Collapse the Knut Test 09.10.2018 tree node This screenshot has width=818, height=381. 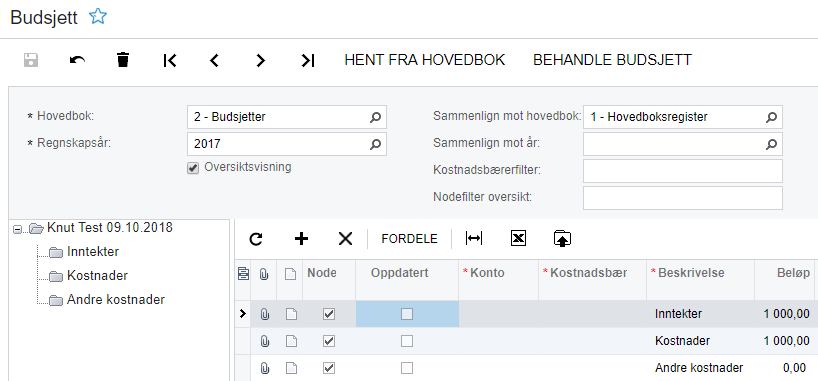18,229
